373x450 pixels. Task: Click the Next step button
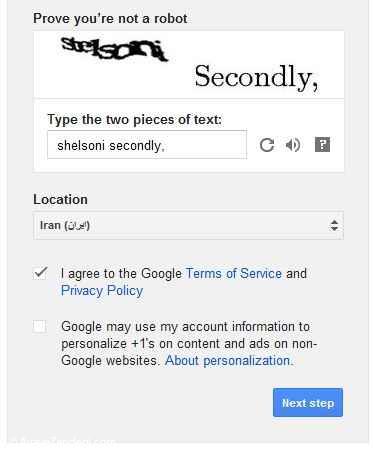pyautogui.click(x=308, y=403)
